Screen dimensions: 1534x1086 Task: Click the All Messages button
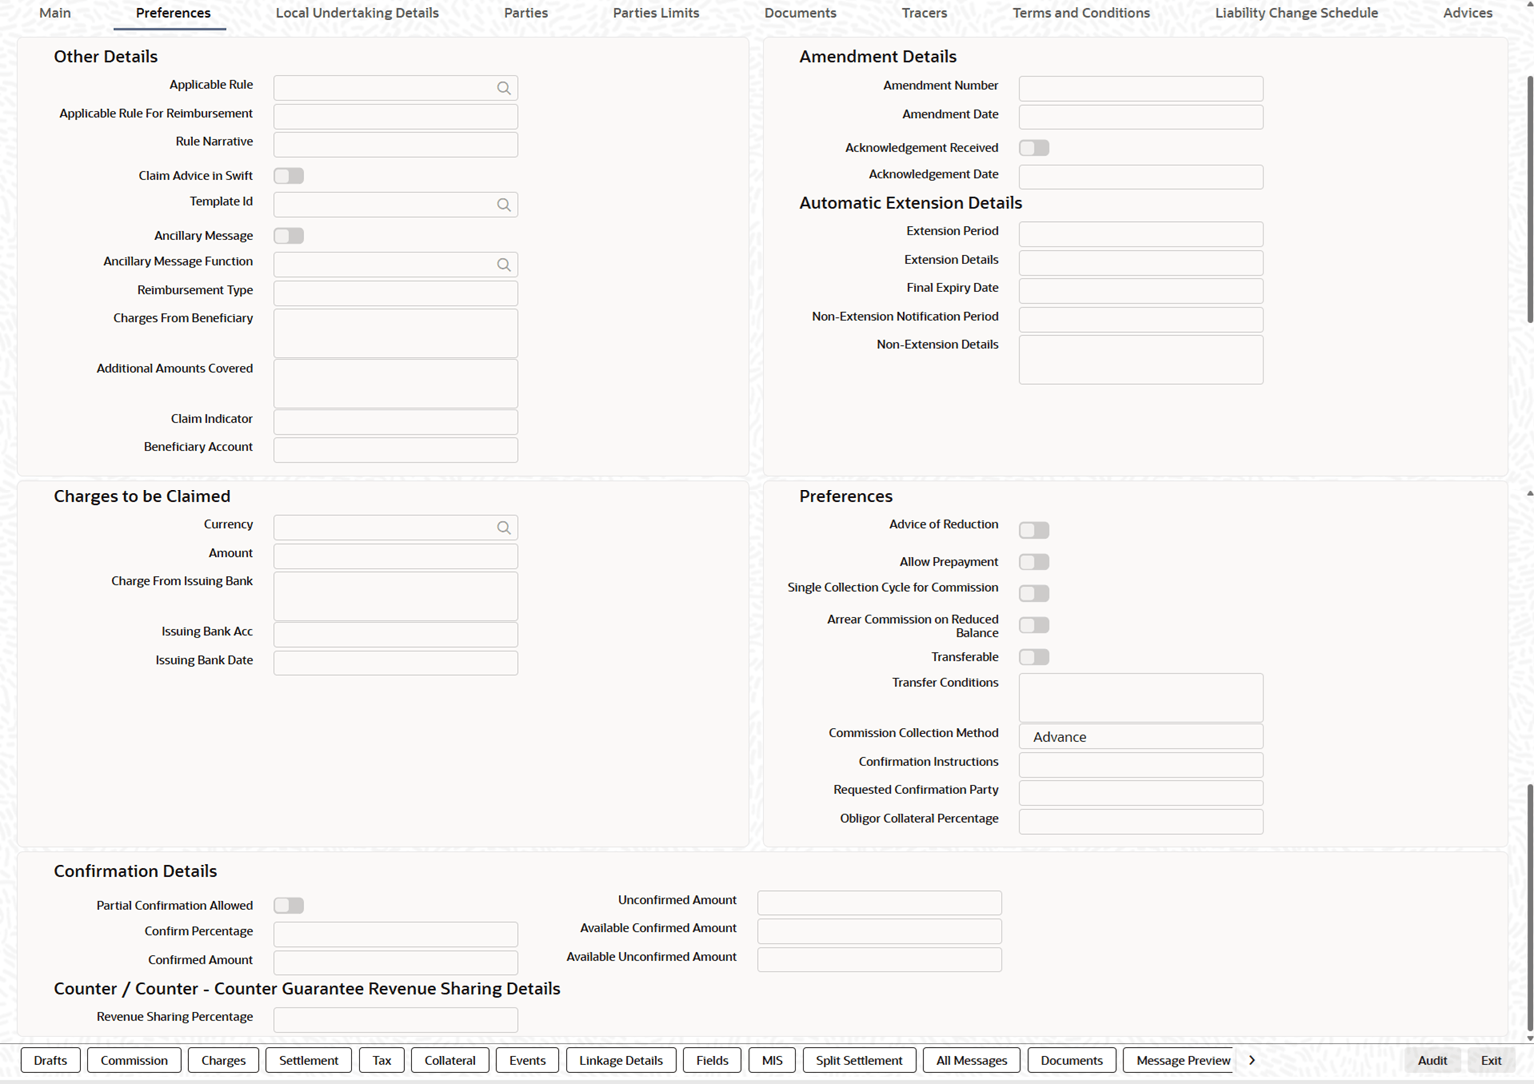tap(972, 1060)
